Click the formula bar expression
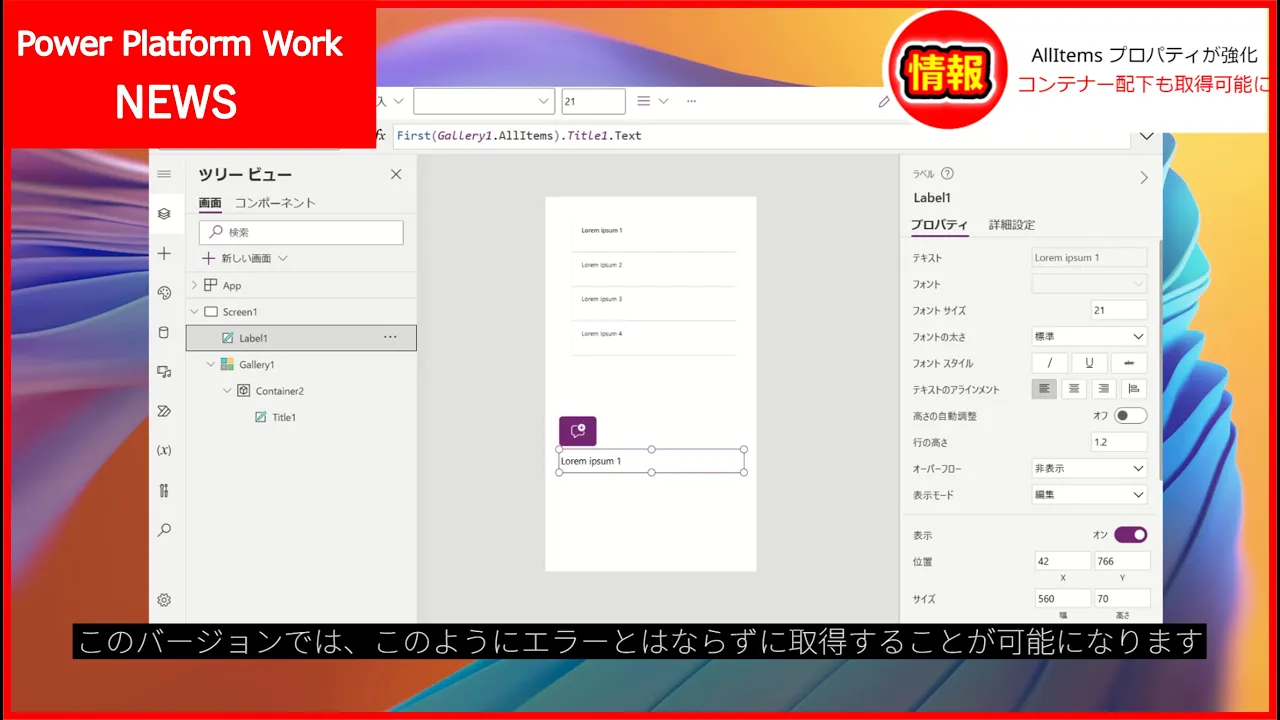Viewport: 1280px width, 720px height. pyautogui.click(x=519, y=135)
